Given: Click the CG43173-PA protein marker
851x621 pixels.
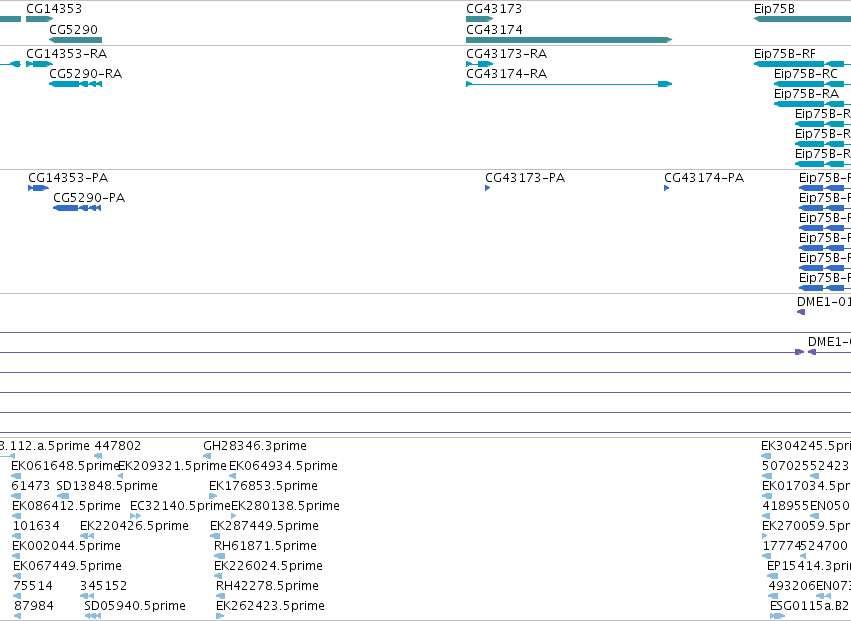Looking at the screenshot, I should [487, 188].
